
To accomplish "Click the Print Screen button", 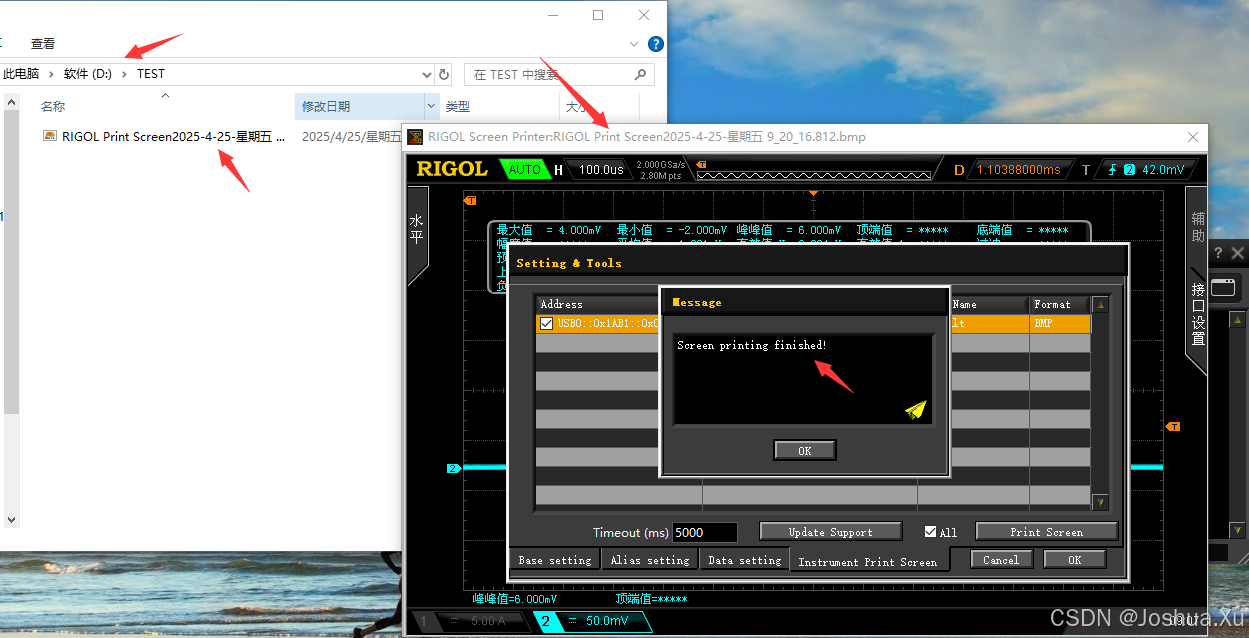I will tap(1046, 532).
